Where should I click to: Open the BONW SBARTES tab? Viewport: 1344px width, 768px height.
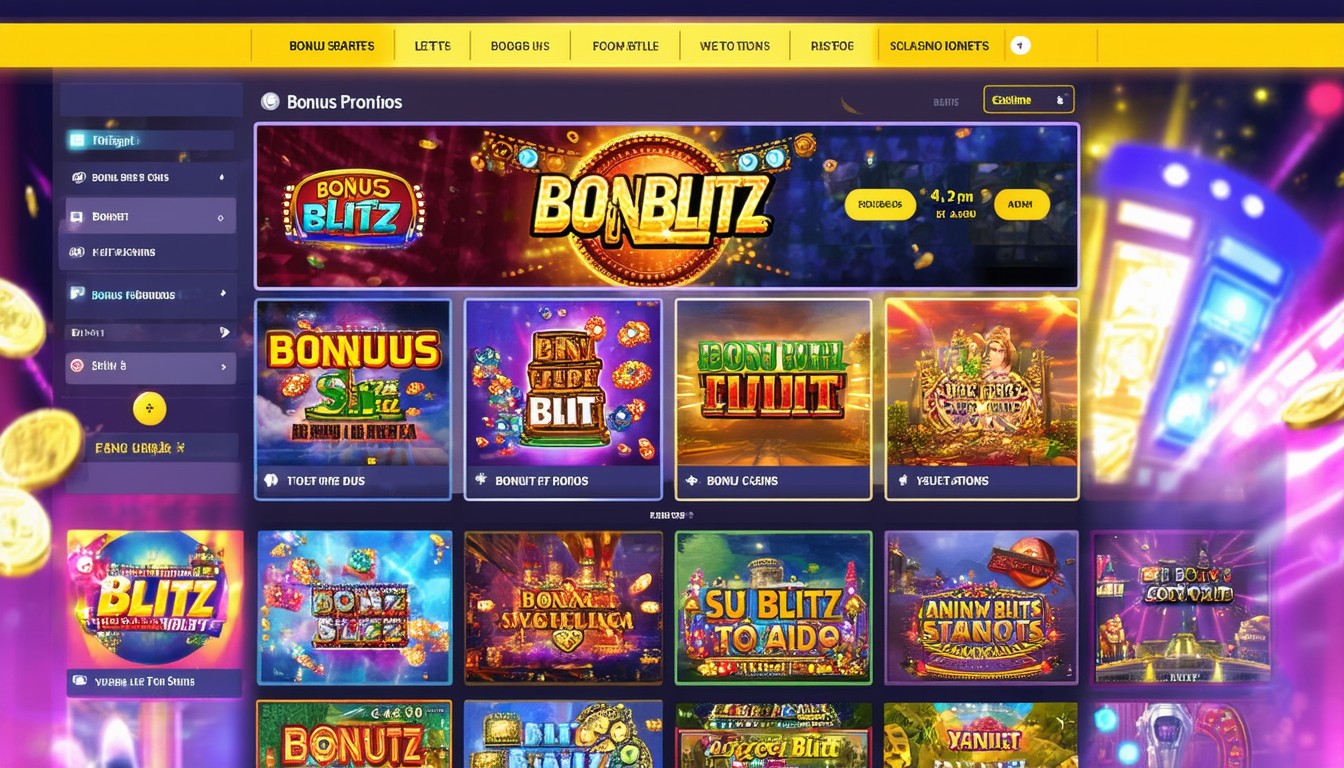(x=331, y=46)
